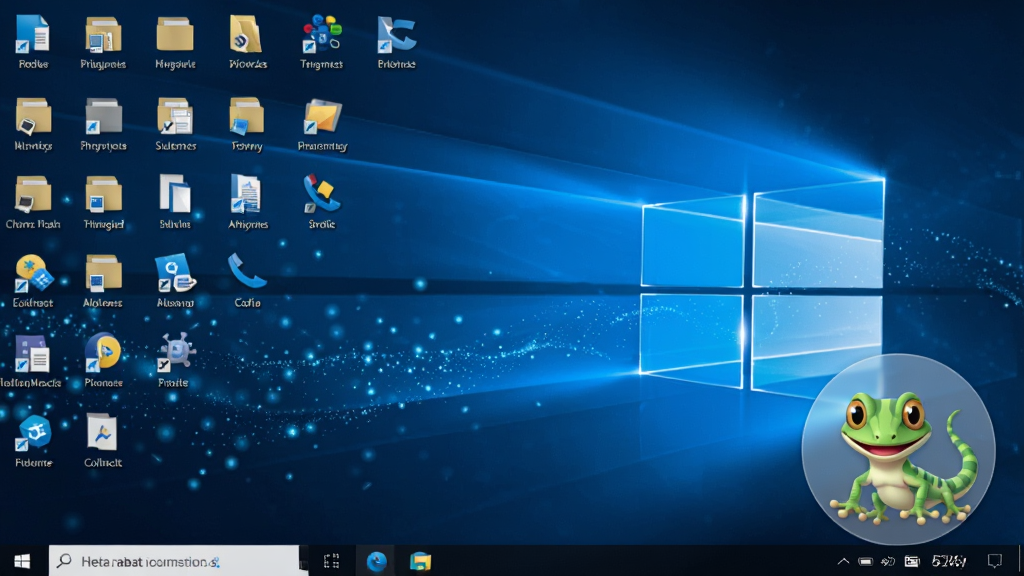The height and width of the screenshot is (576, 1024).
Task: Open the two overlapping blank pages icon
Action: (175, 193)
